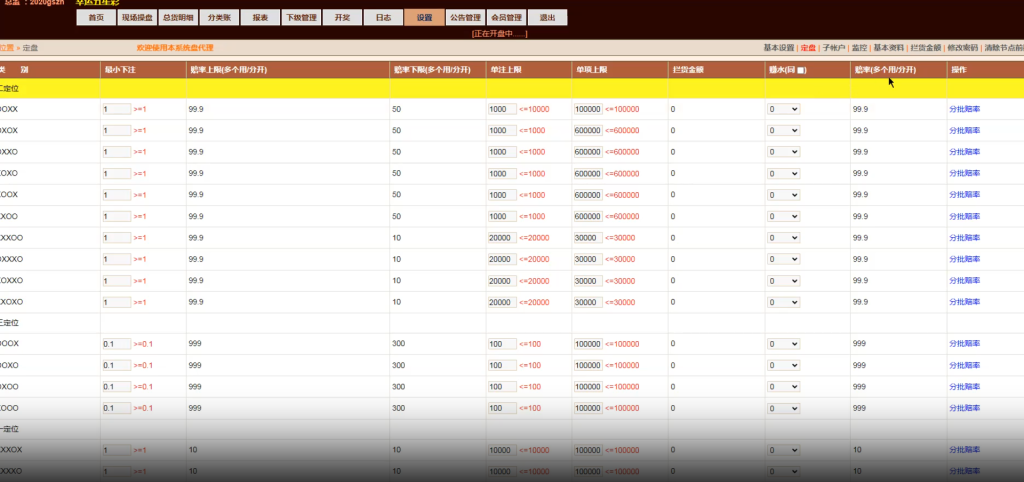Open the 子帐户 sub-tab
This screenshot has height=482, width=1024.
click(x=834, y=47)
